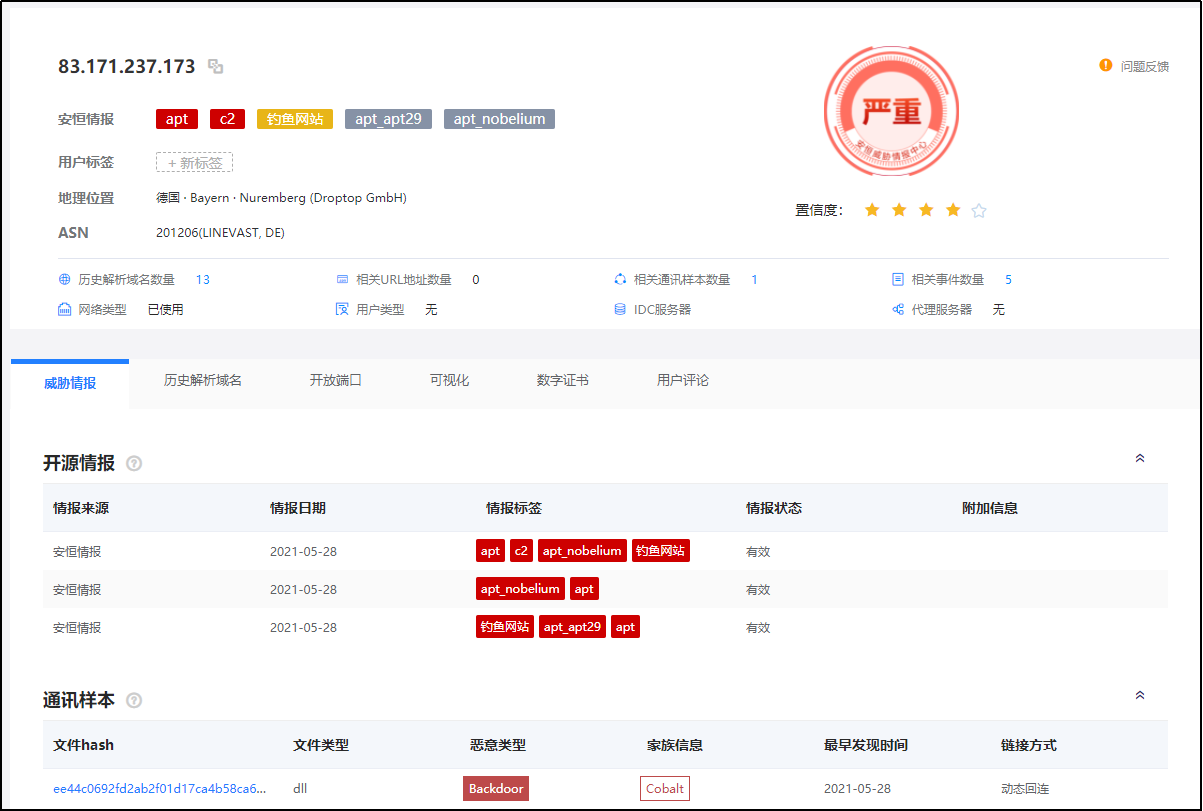Open the 开放端口 tab
Image resolution: width=1203 pixels, height=811 pixels.
pyautogui.click(x=336, y=381)
